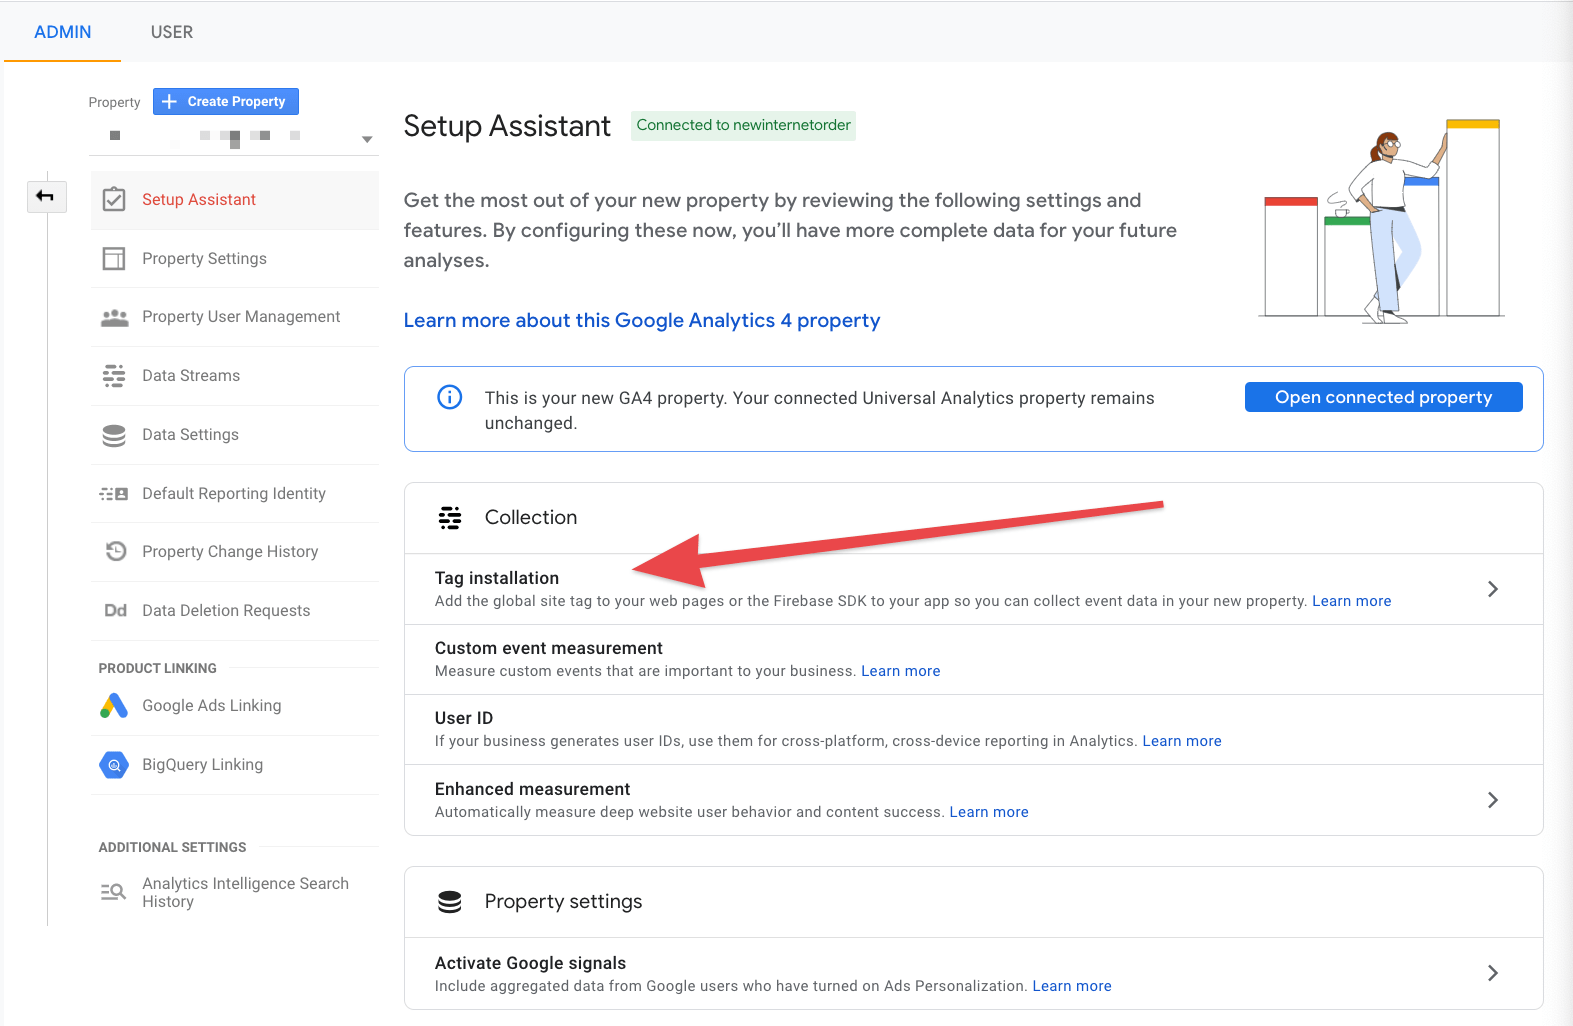Select the Custom event measurement row title

tap(549, 648)
